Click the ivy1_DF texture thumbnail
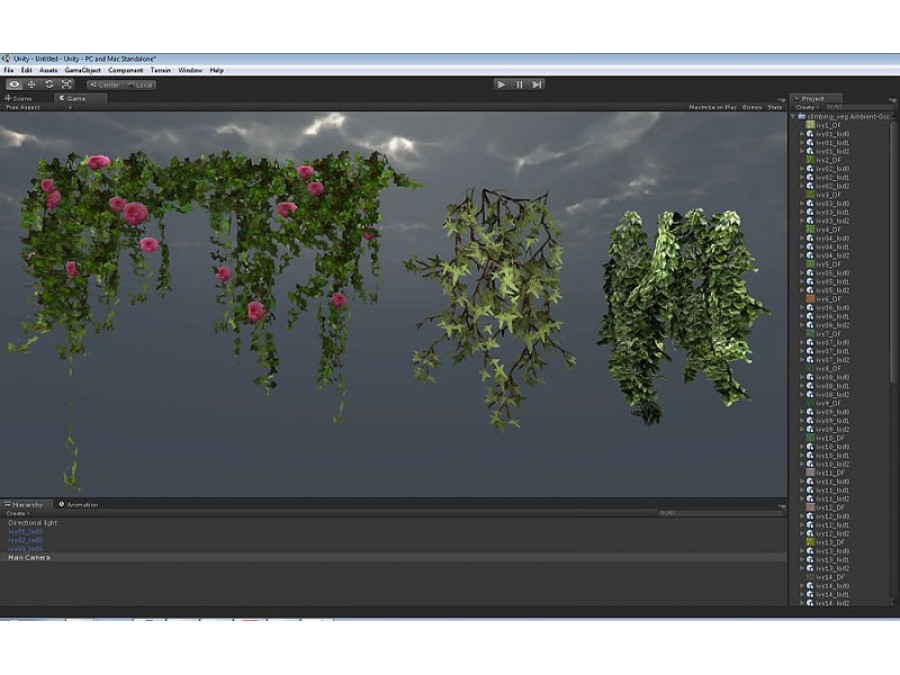Image resolution: width=900 pixels, height=675 pixels. click(810, 125)
